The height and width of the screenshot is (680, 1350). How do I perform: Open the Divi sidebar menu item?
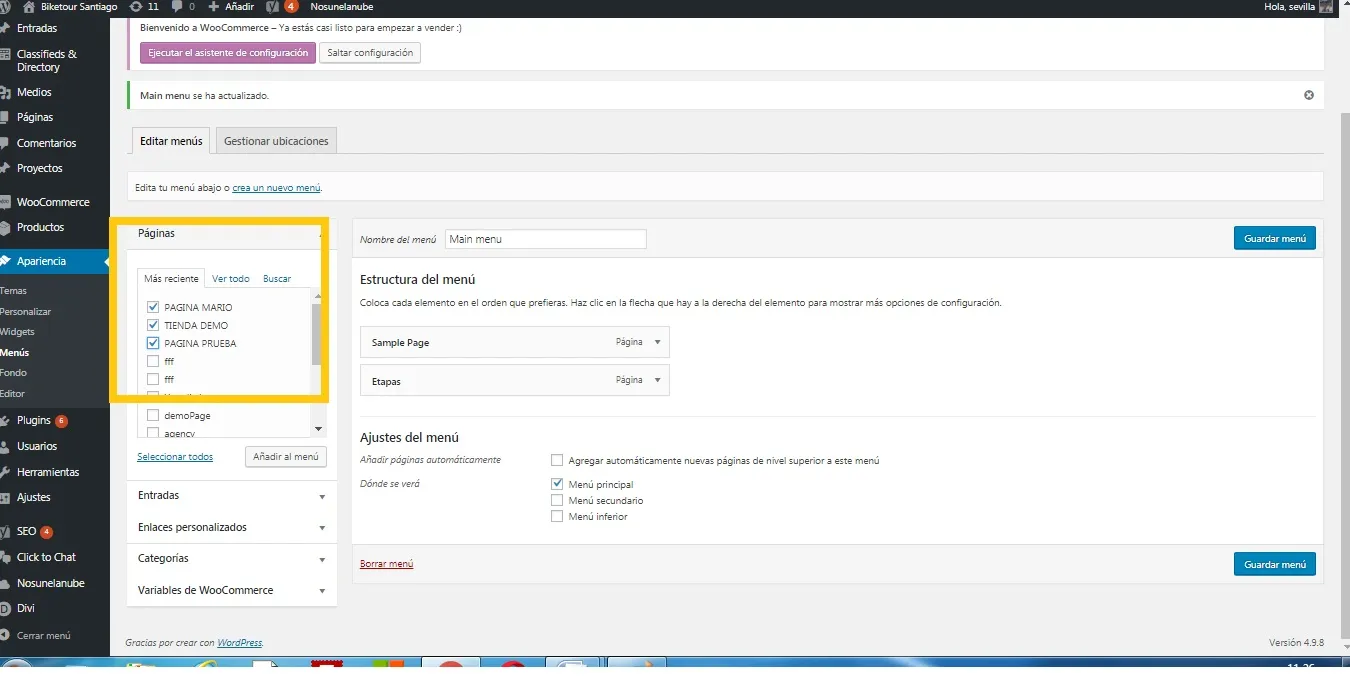tap(27, 608)
